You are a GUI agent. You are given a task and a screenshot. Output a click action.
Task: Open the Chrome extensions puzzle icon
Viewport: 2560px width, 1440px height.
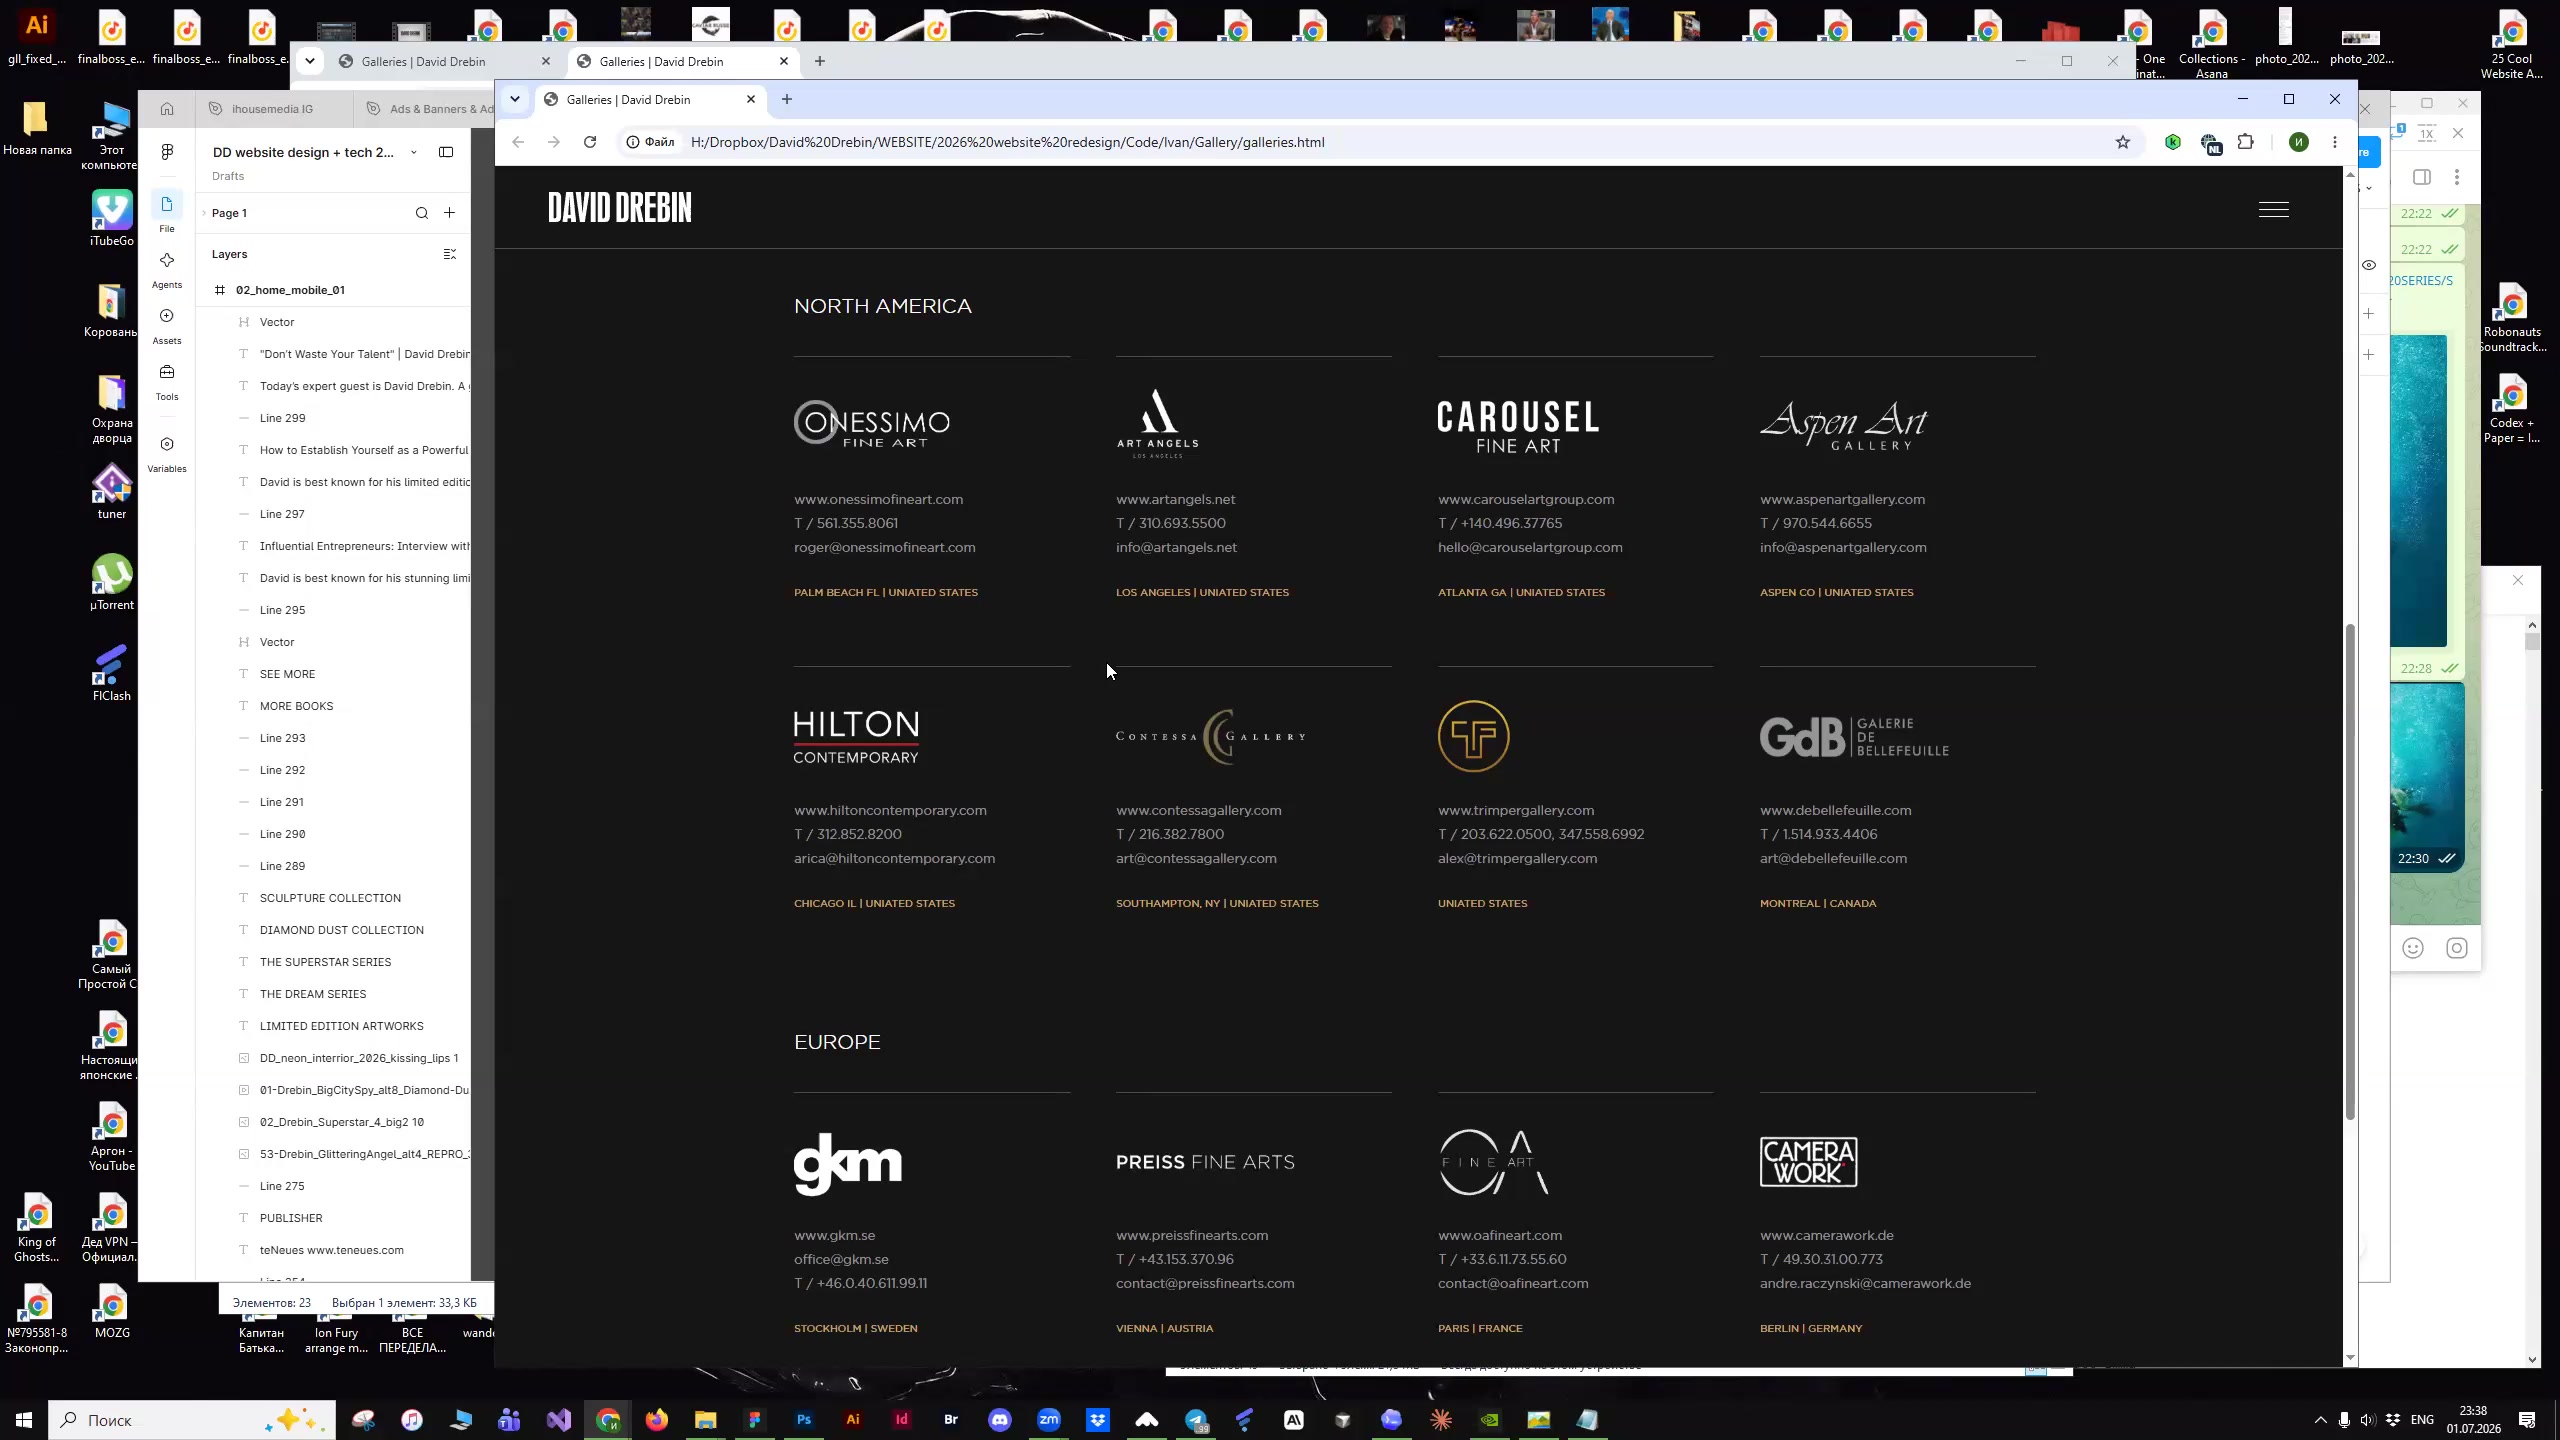2246,142
